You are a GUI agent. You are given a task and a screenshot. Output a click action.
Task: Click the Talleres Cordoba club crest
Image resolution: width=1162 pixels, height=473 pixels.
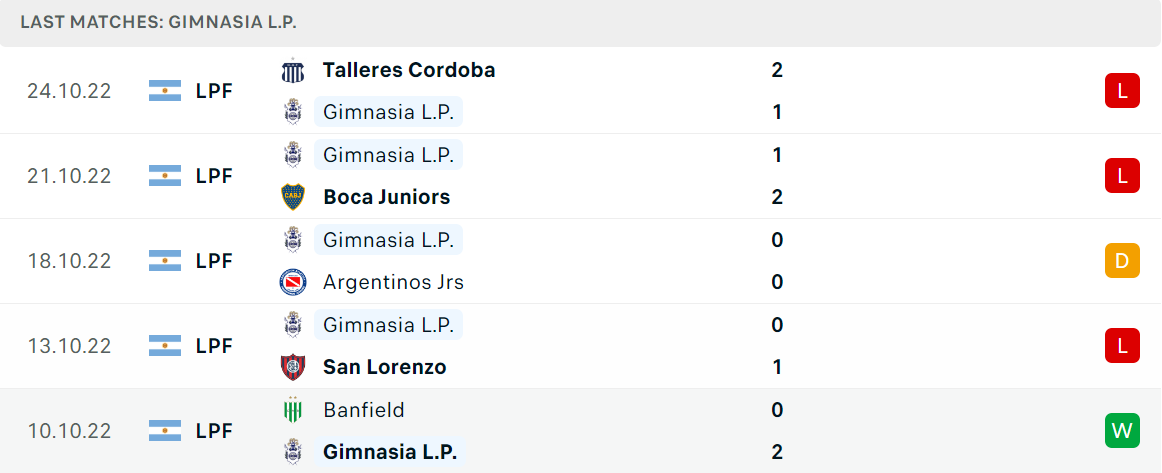point(293,70)
